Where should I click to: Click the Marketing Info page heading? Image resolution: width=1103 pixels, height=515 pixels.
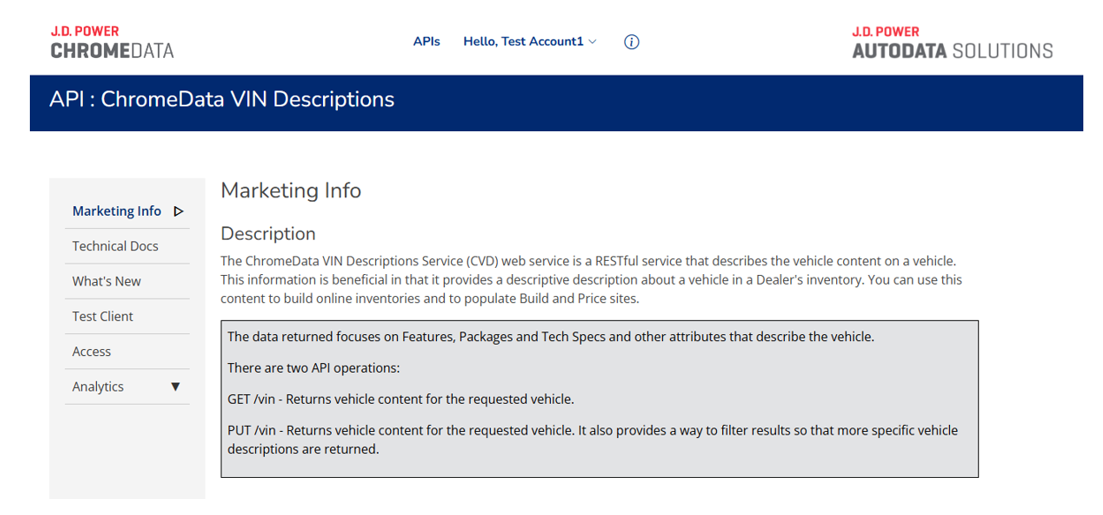point(290,191)
